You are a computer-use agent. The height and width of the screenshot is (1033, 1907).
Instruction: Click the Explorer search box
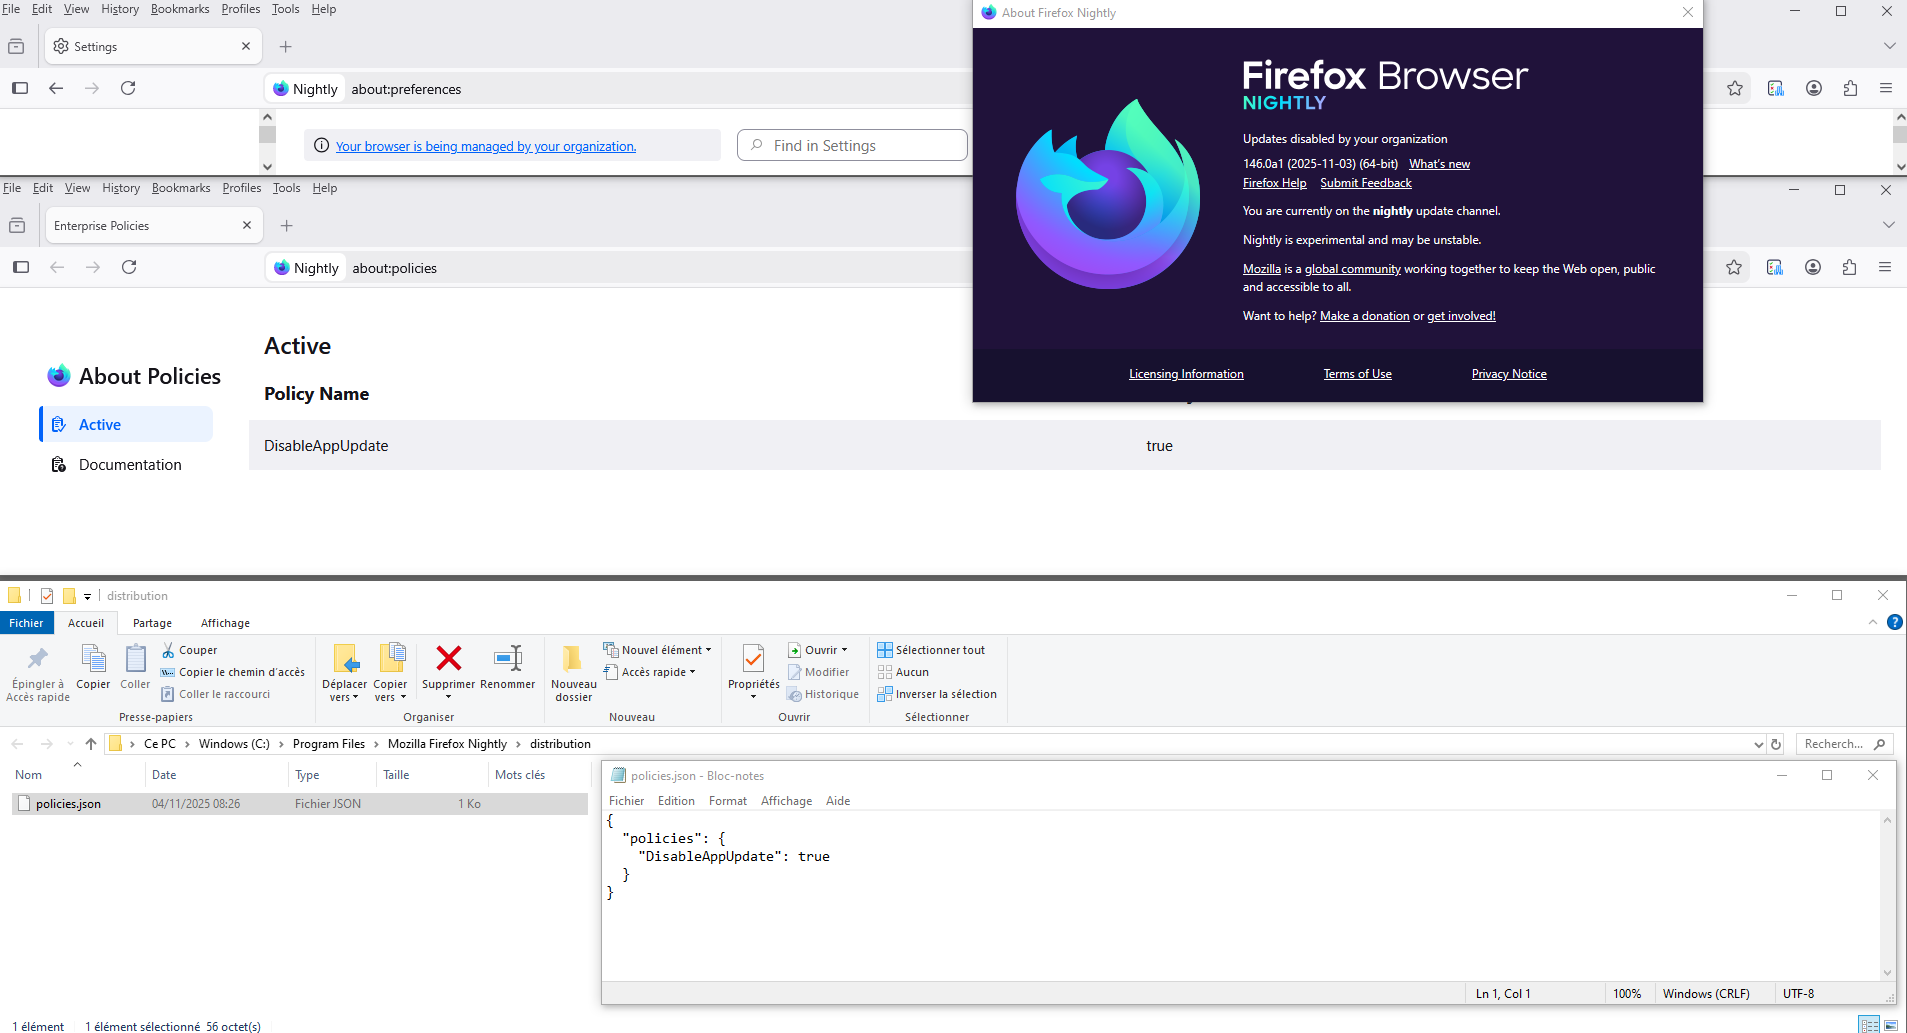coord(1844,744)
